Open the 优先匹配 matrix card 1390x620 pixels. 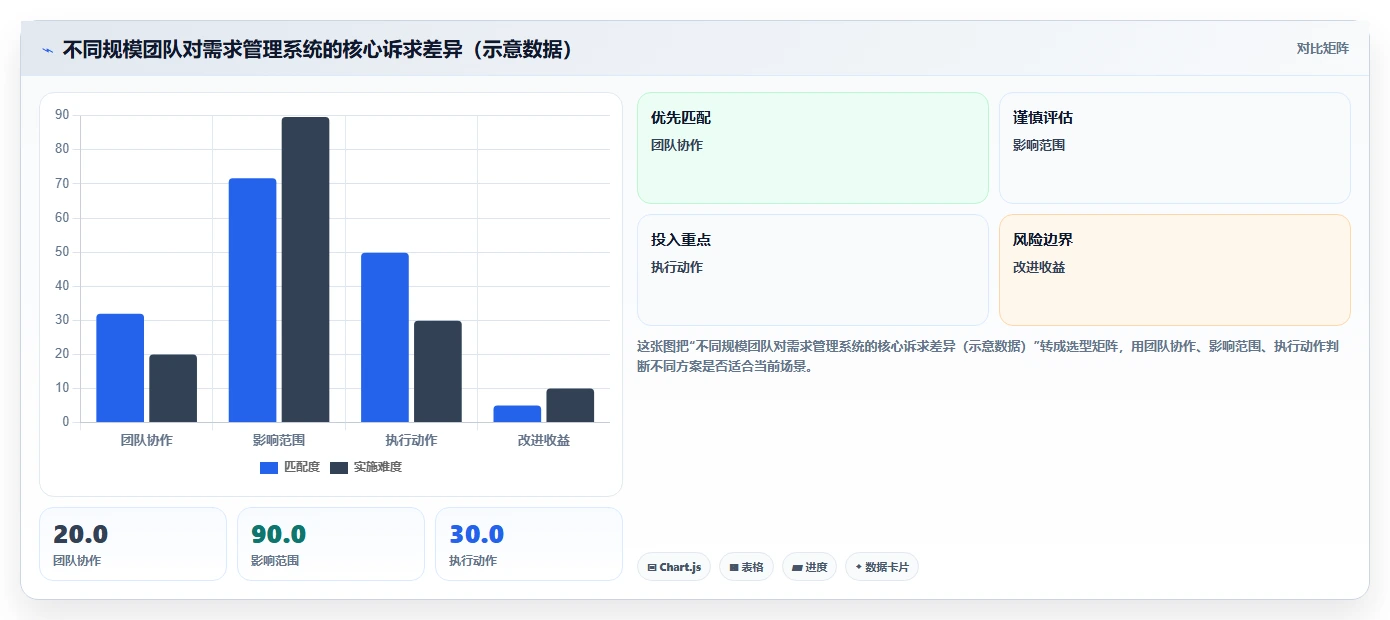click(x=813, y=148)
